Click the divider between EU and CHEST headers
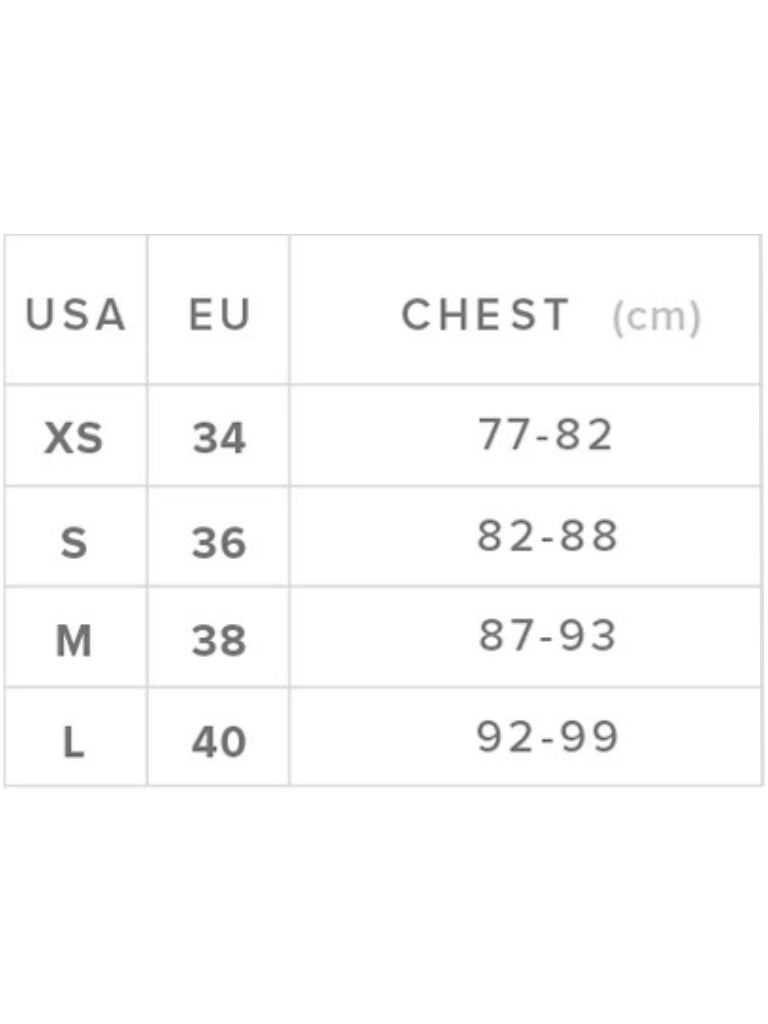 pos(289,310)
